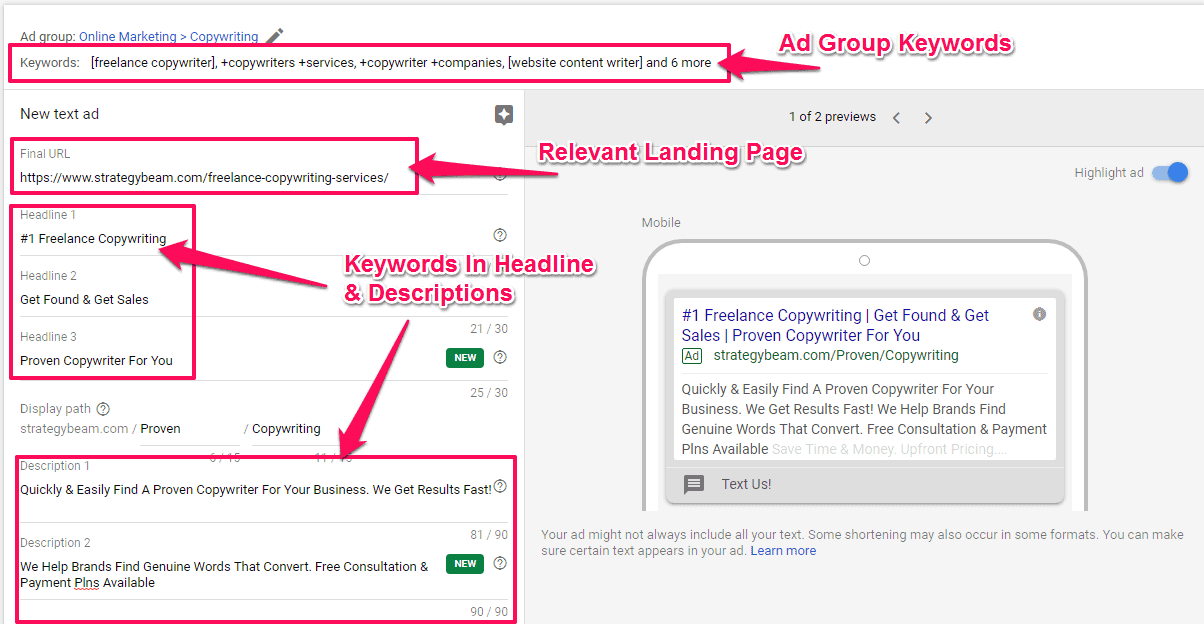Click the Display path 'Proven' field
1204x624 pixels.
tap(189, 429)
